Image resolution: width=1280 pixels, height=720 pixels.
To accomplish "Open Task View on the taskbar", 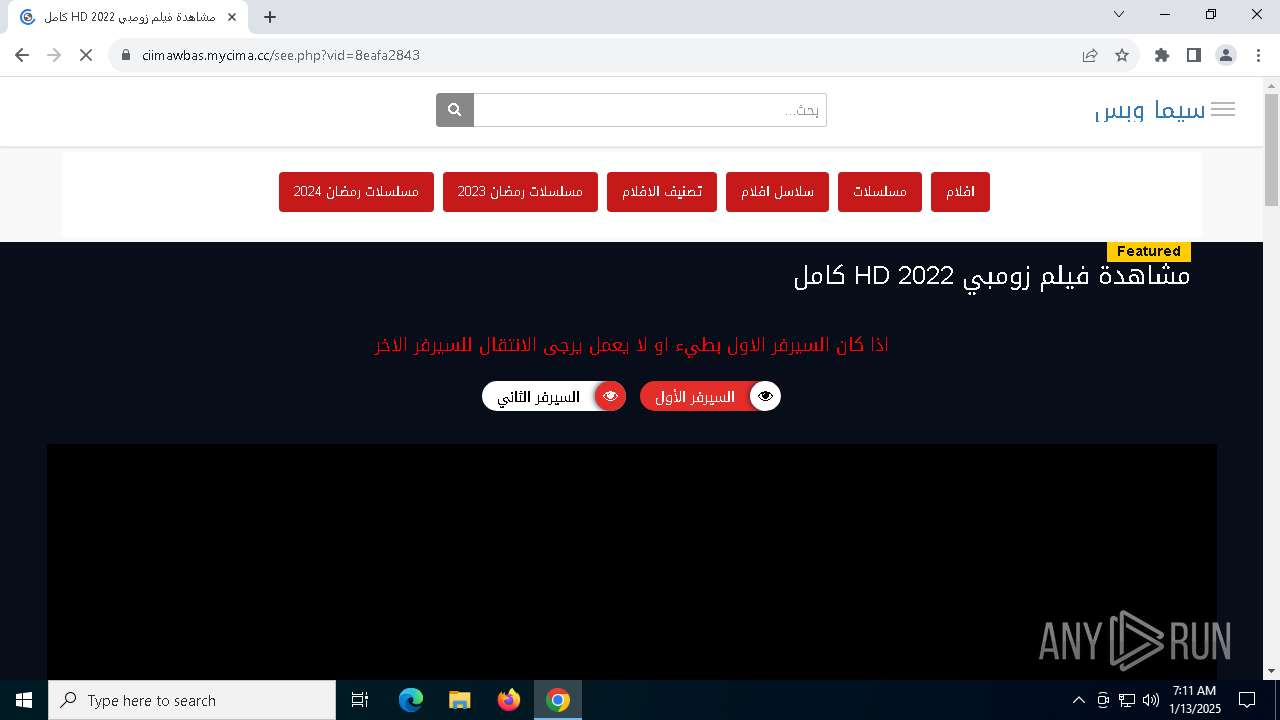I will pos(360,700).
